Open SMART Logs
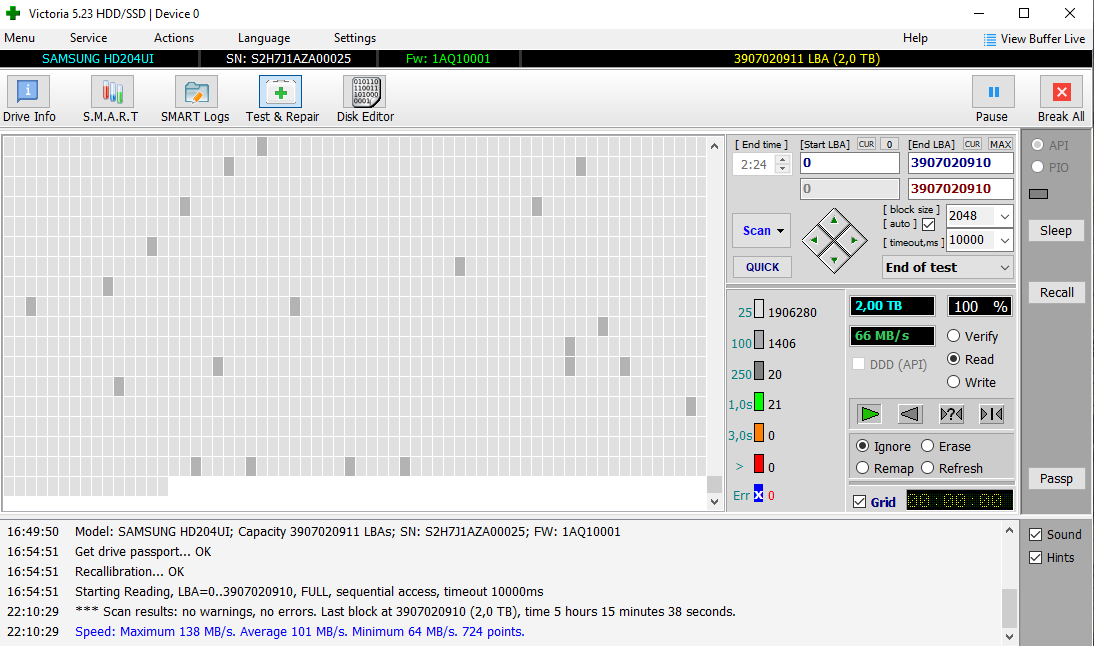 [196, 91]
